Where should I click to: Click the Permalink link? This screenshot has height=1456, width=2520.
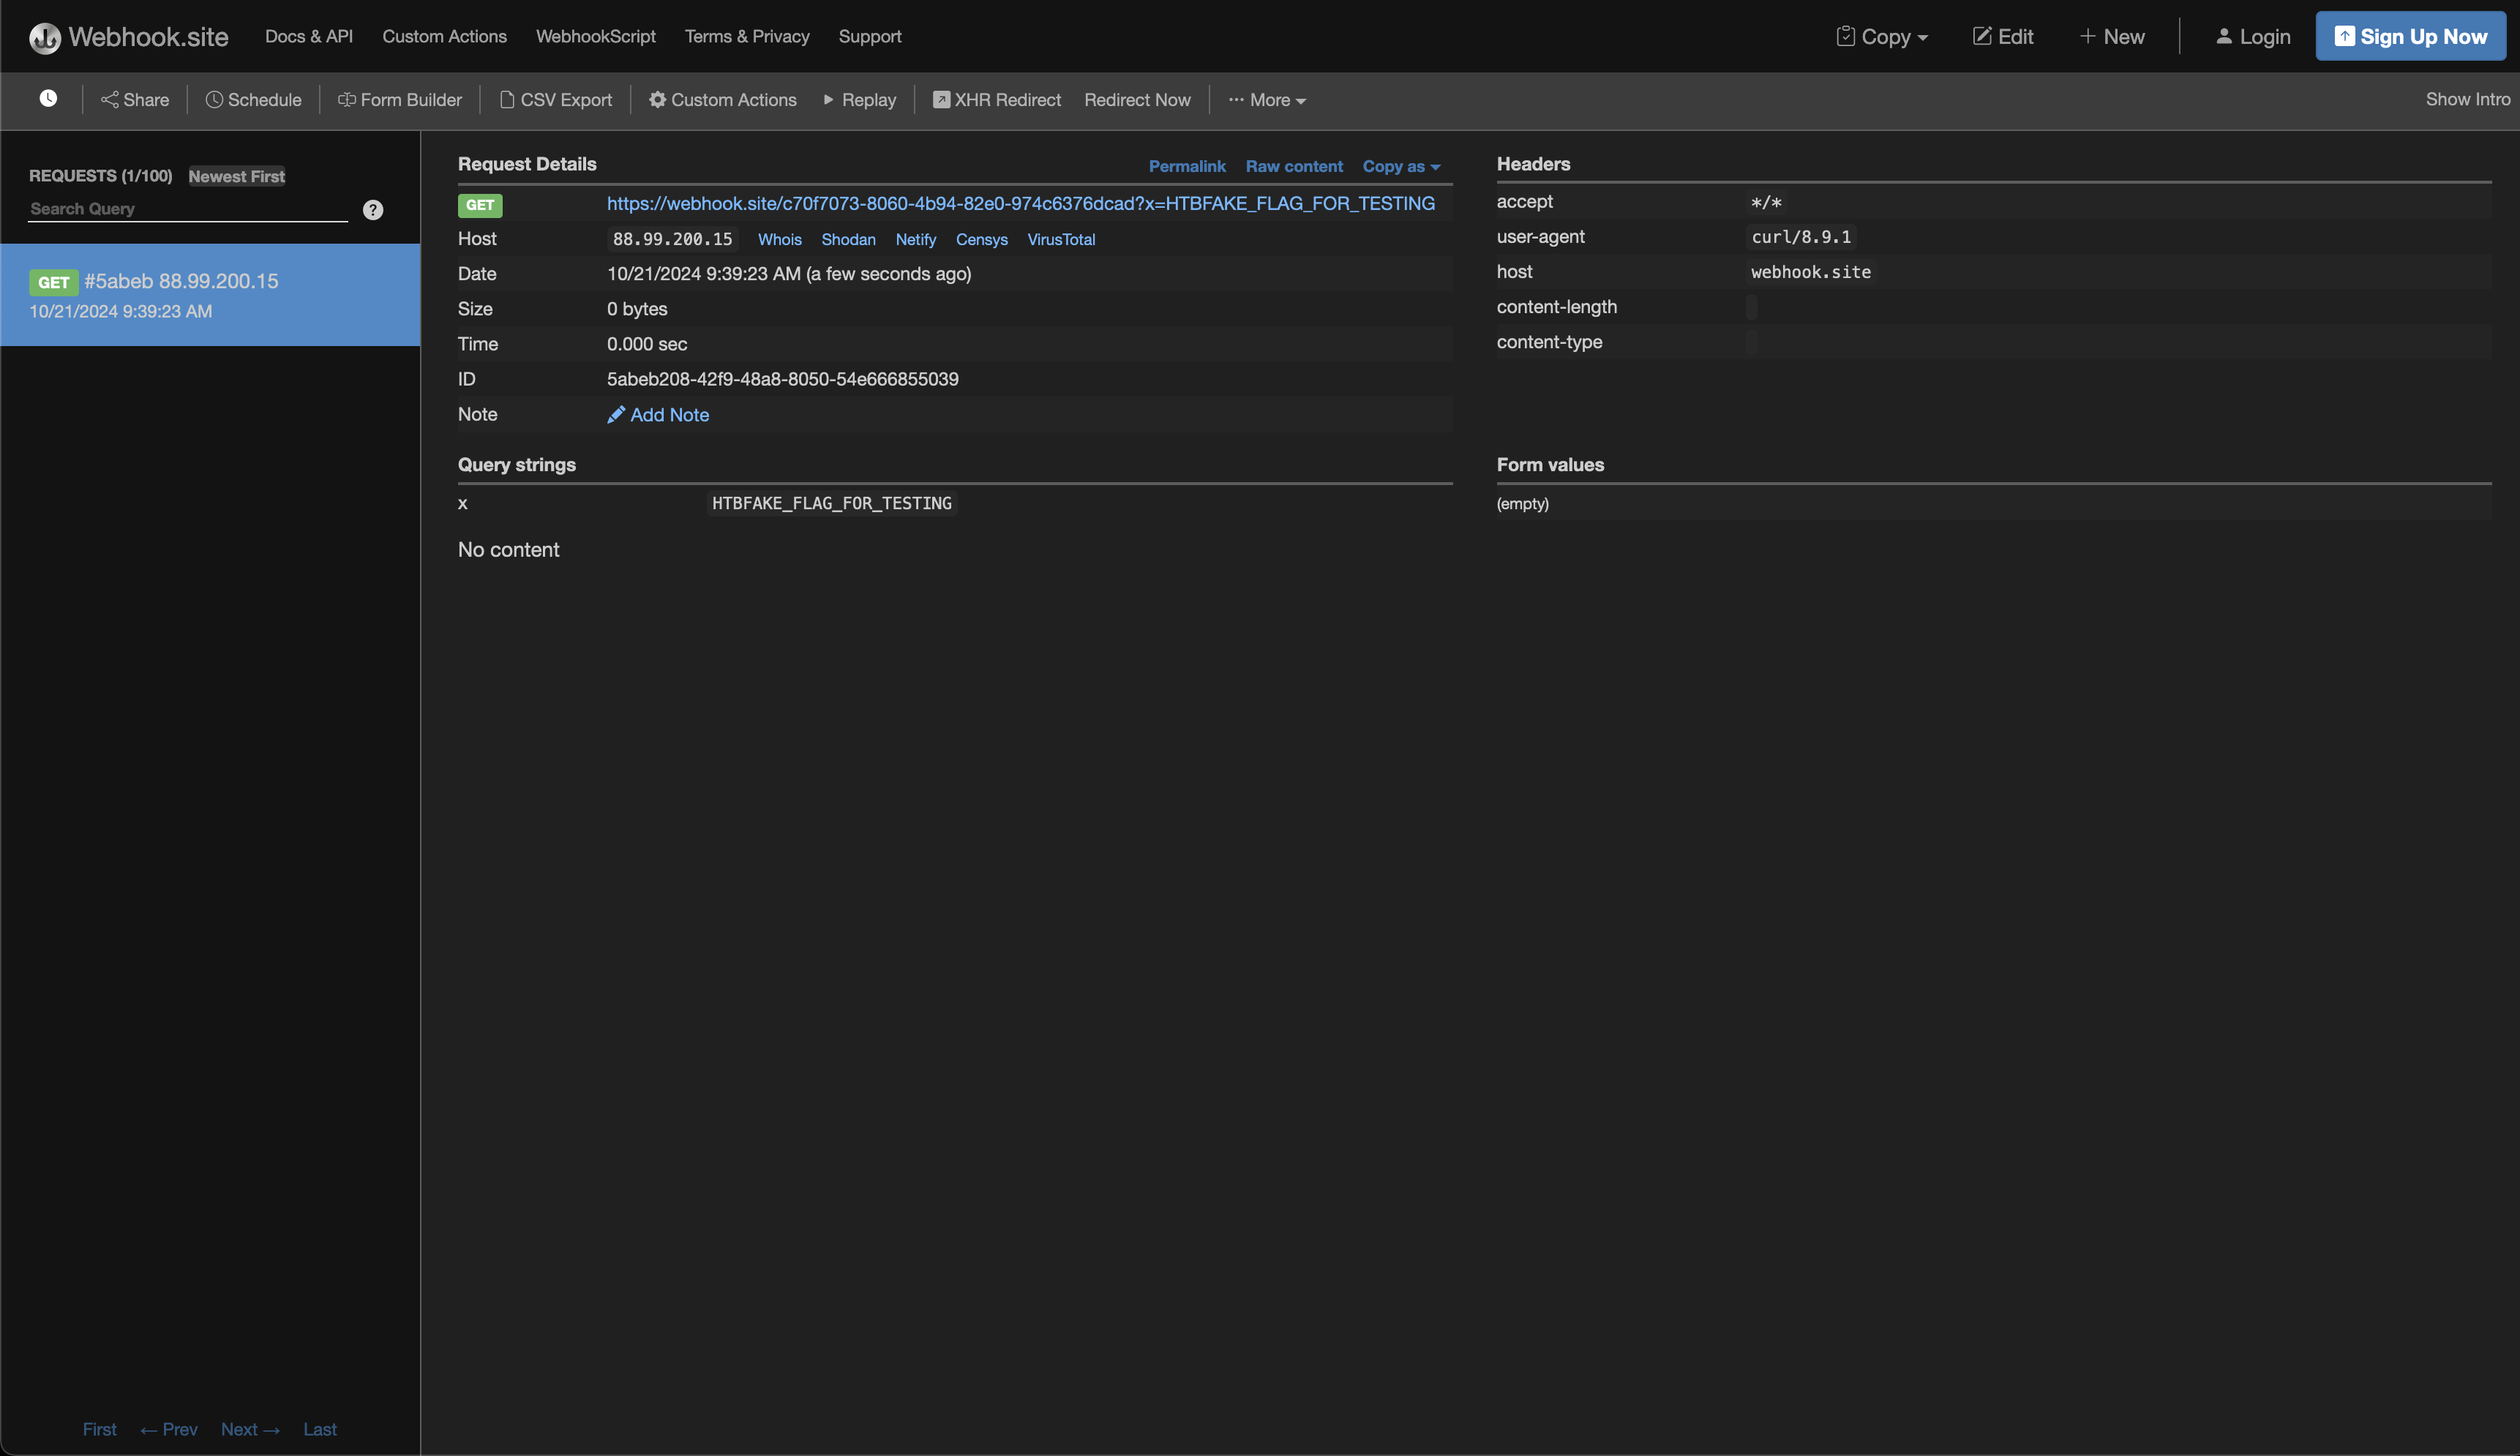coord(1187,166)
